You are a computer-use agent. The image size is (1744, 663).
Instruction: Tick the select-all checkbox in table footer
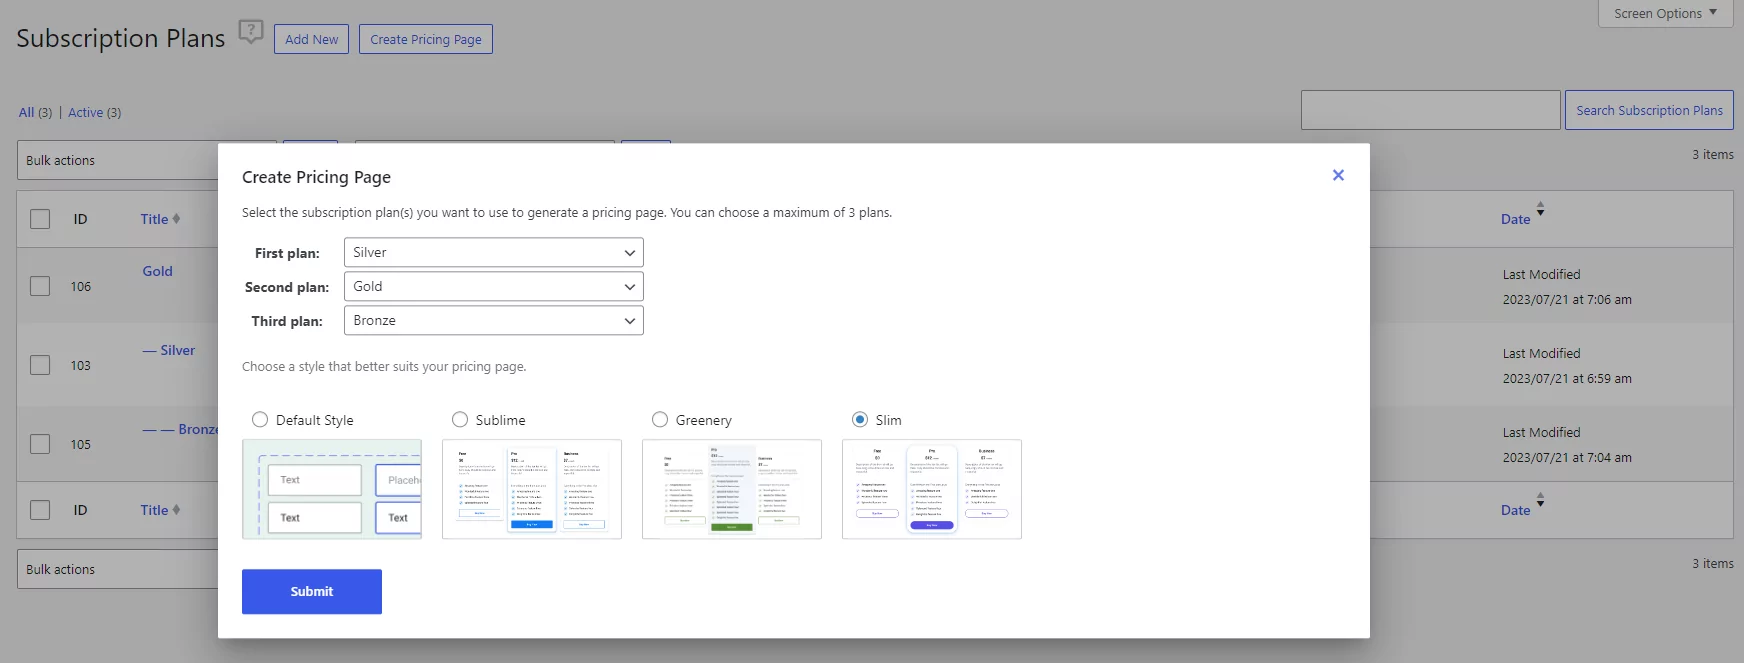coord(40,510)
